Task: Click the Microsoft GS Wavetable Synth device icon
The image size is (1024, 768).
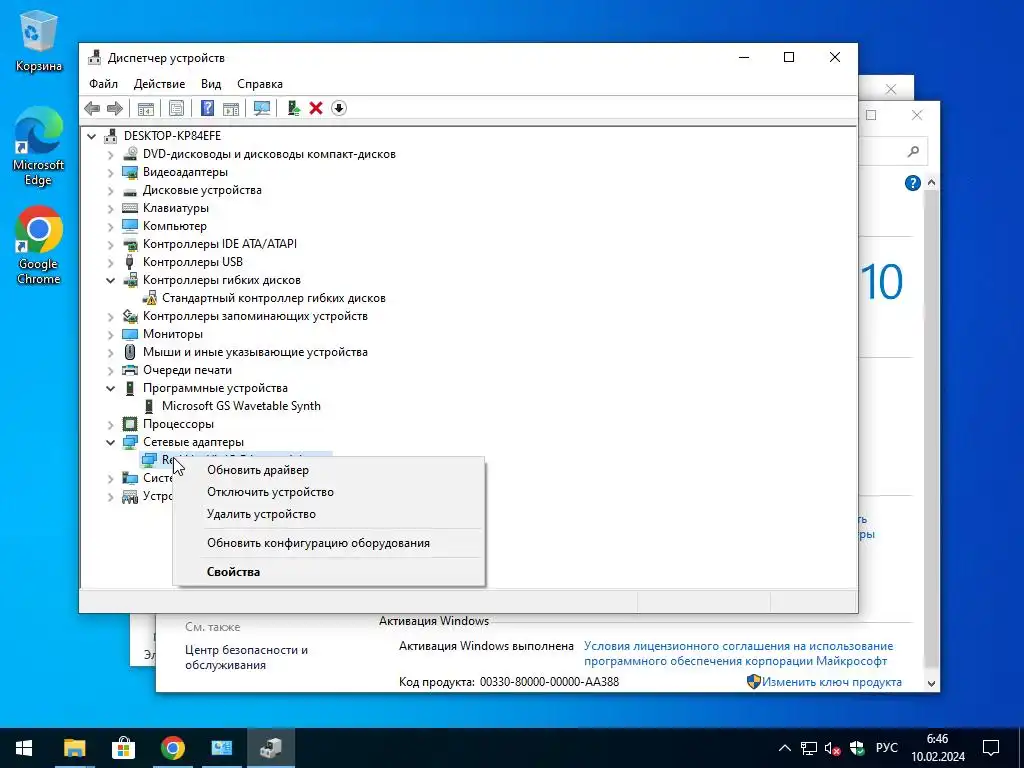Action: [149, 406]
